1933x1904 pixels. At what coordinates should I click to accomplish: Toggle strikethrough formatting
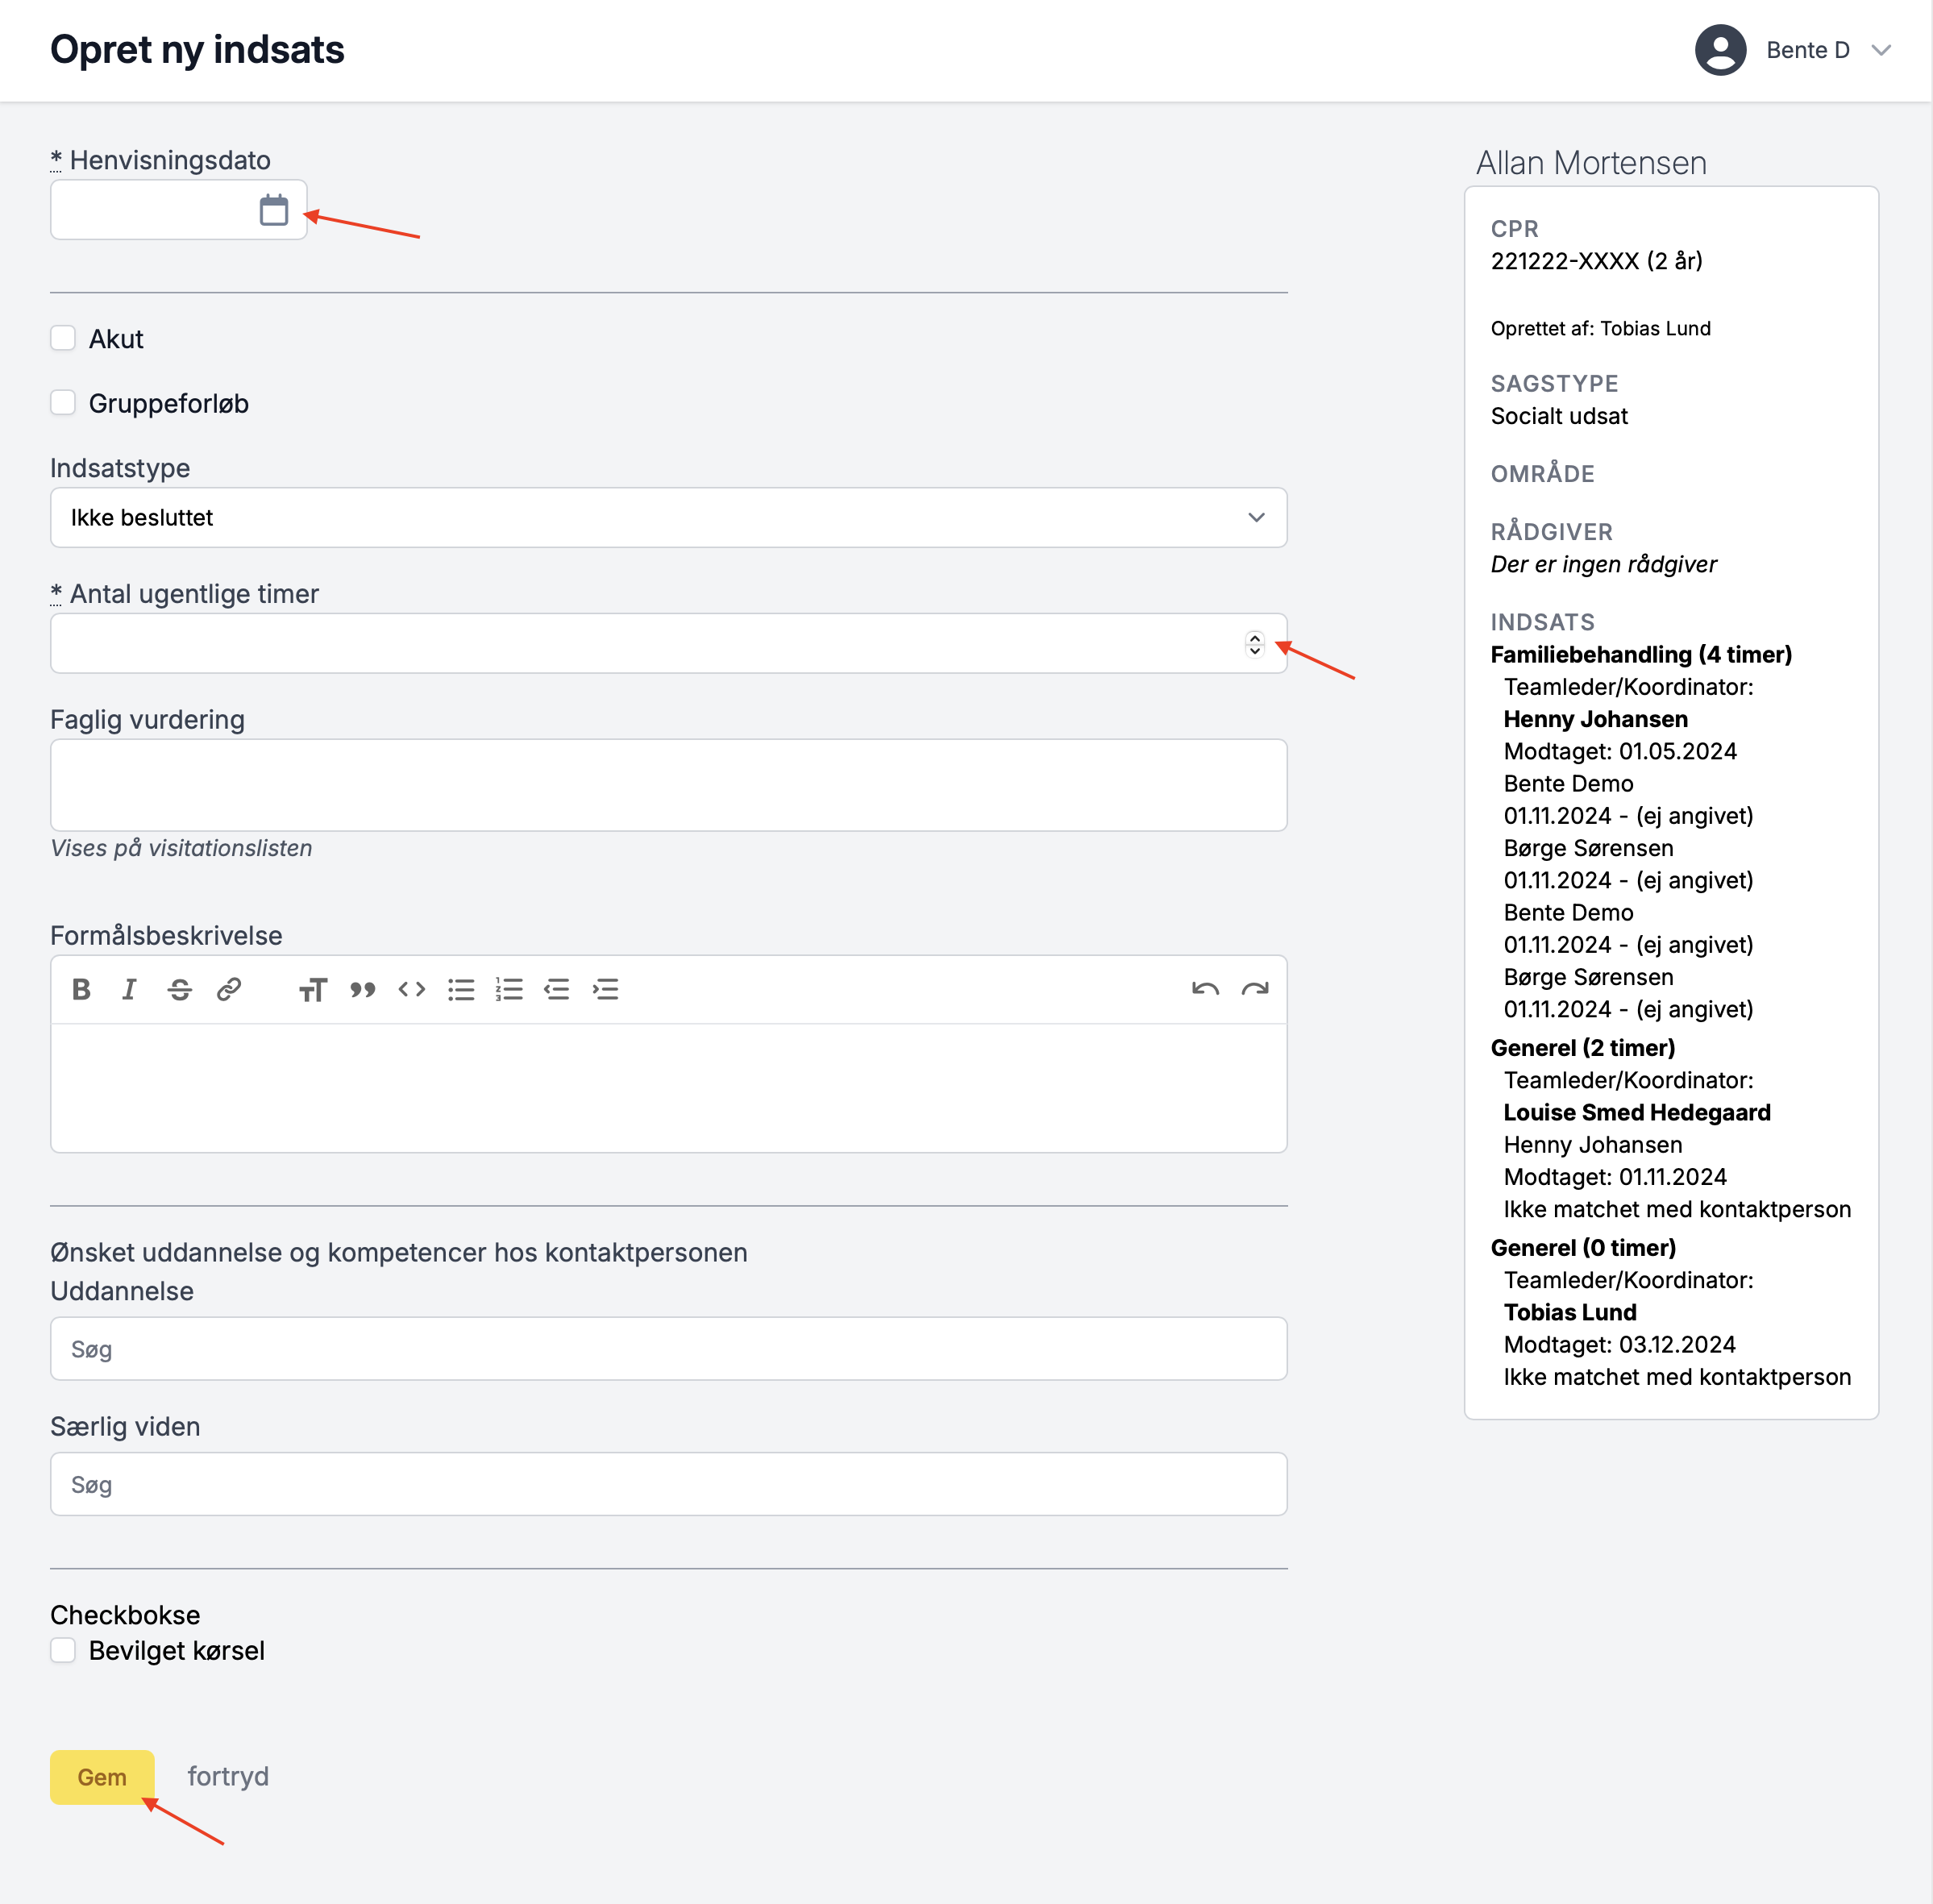(x=180, y=989)
